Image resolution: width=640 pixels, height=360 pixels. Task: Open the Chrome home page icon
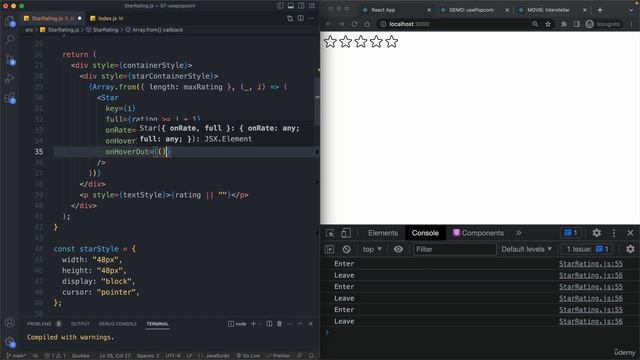[367, 24]
